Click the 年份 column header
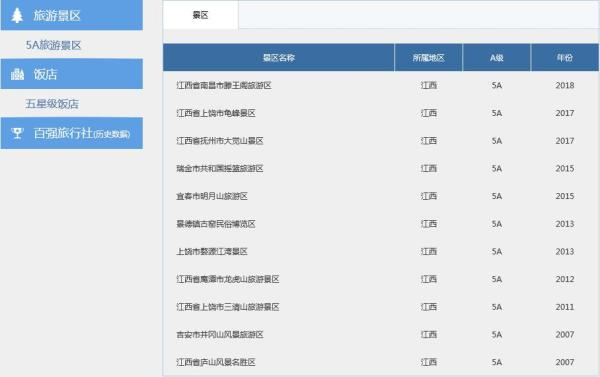The height and width of the screenshot is (377, 600). click(565, 58)
